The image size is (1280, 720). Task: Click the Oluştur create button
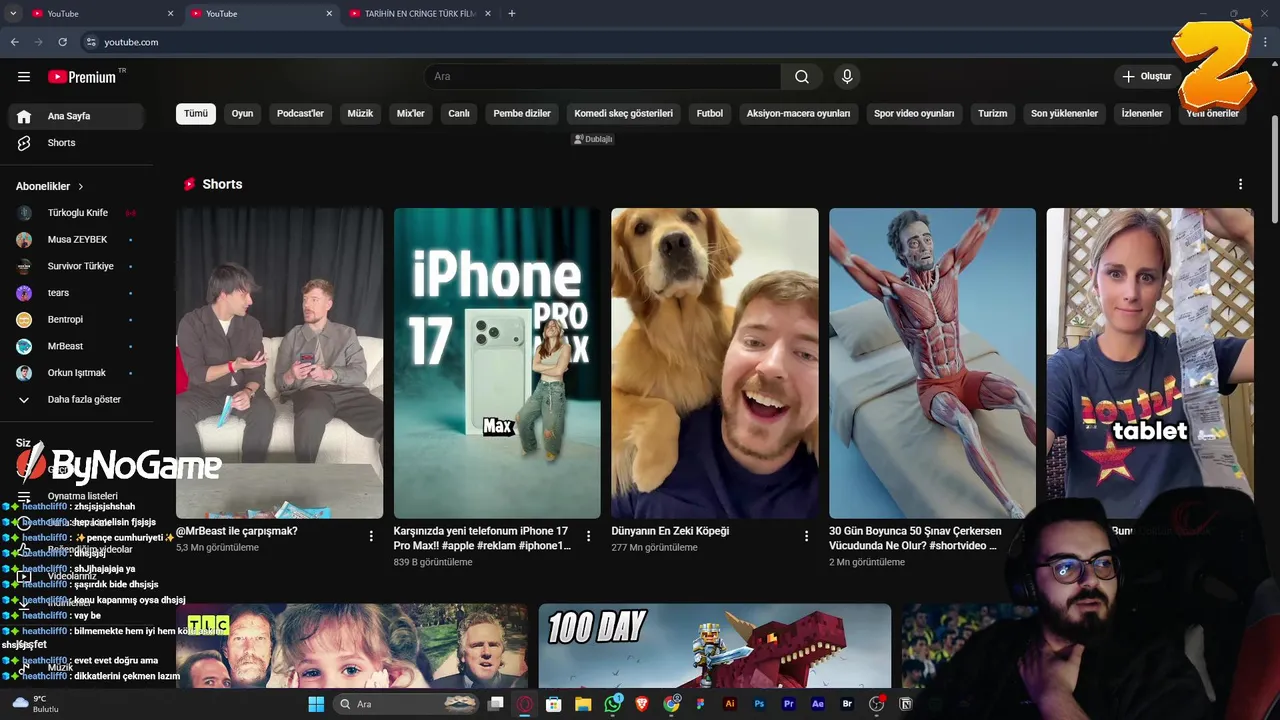(1147, 77)
